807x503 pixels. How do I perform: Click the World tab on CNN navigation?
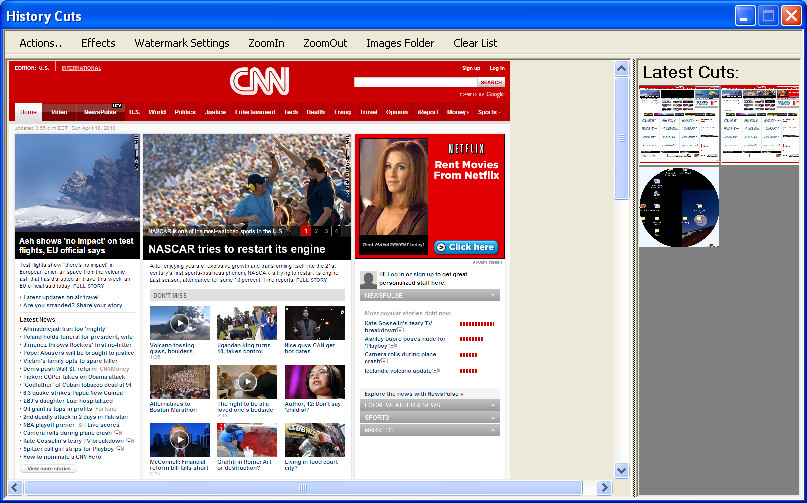point(157,112)
